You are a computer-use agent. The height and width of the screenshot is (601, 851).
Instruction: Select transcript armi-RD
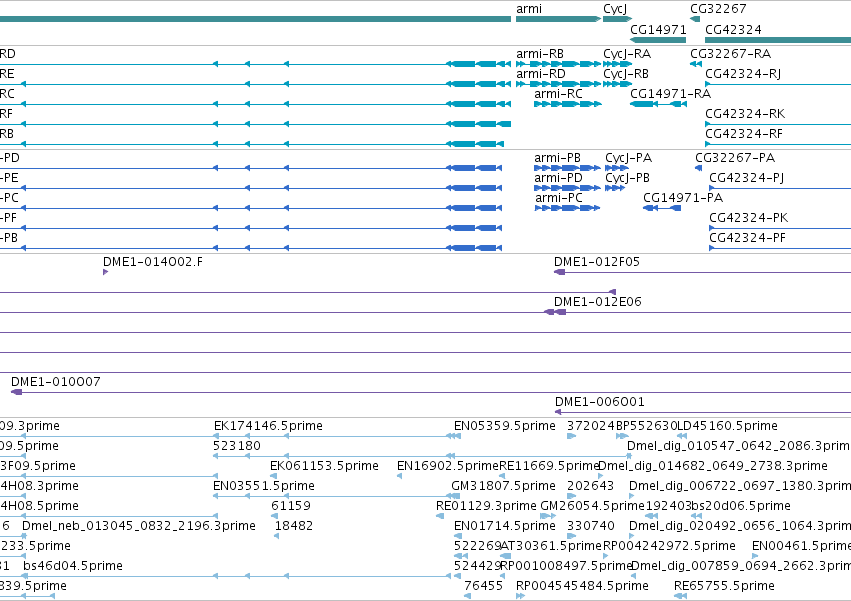coord(541,74)
